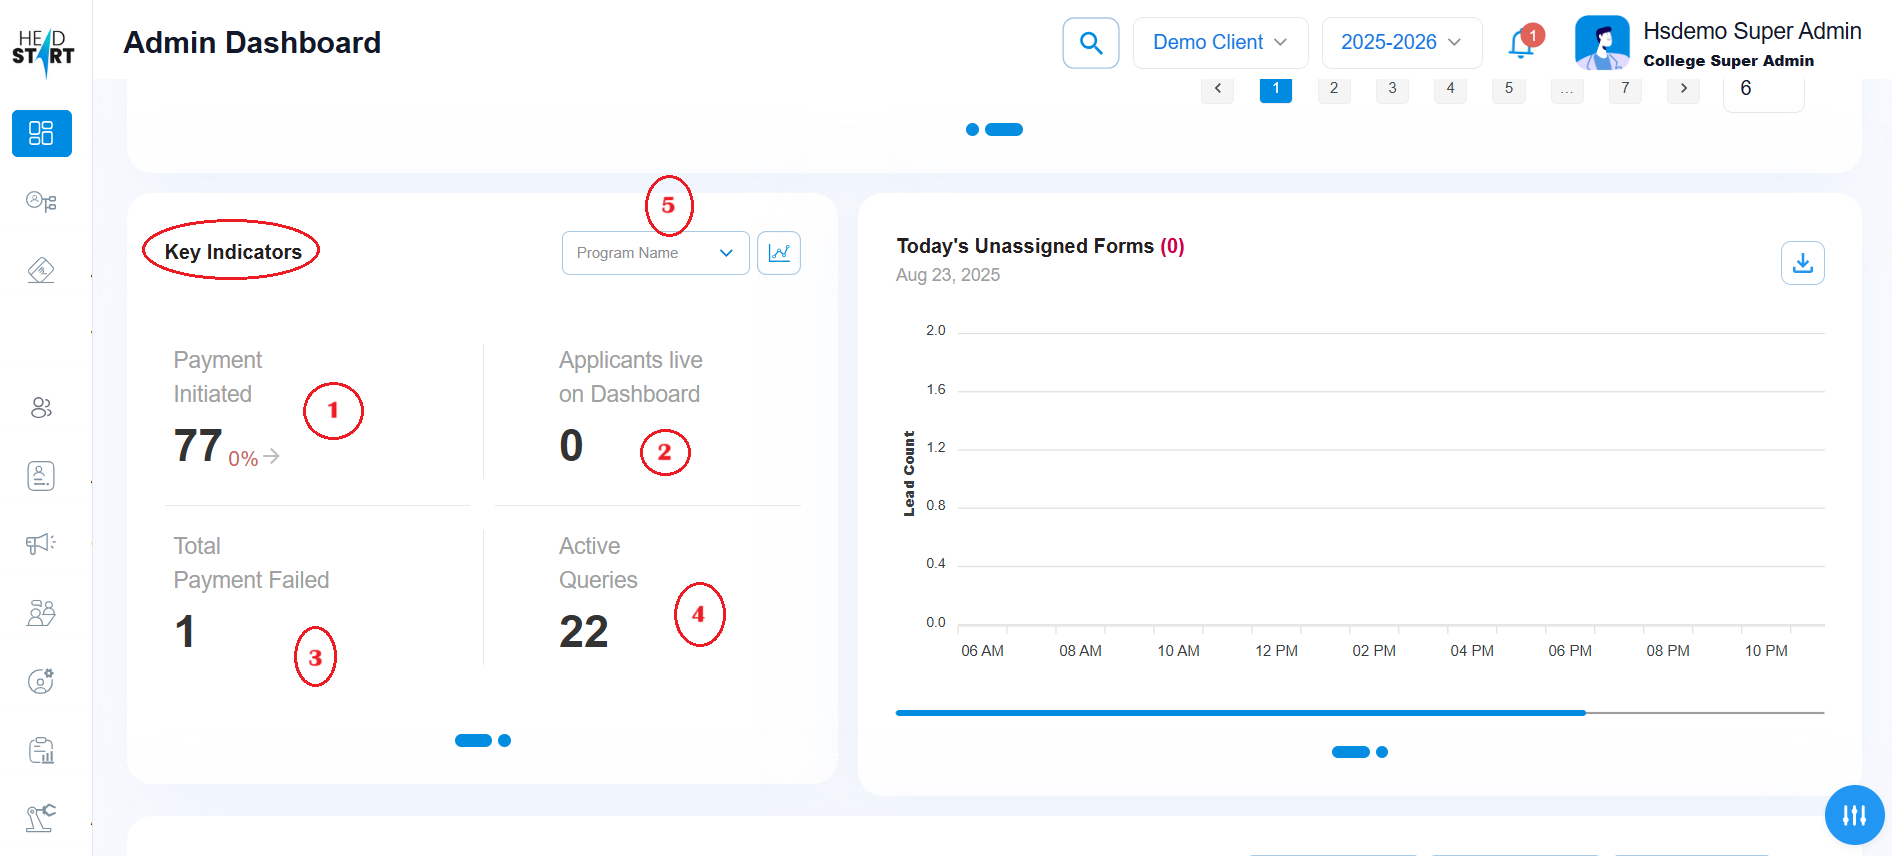The width and height of the screenshot is (1892, 856).
Task: Click the Payment Initiated 0% arrow link
Action: (271, 457)
